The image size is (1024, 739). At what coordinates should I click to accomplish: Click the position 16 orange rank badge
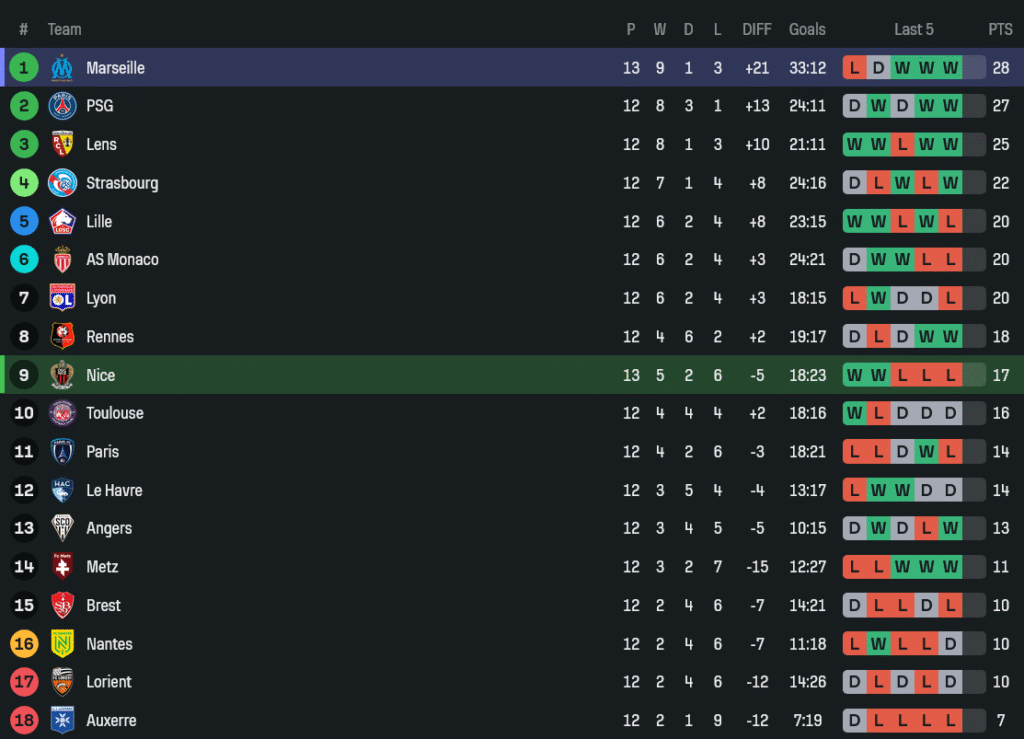(24, 644)
